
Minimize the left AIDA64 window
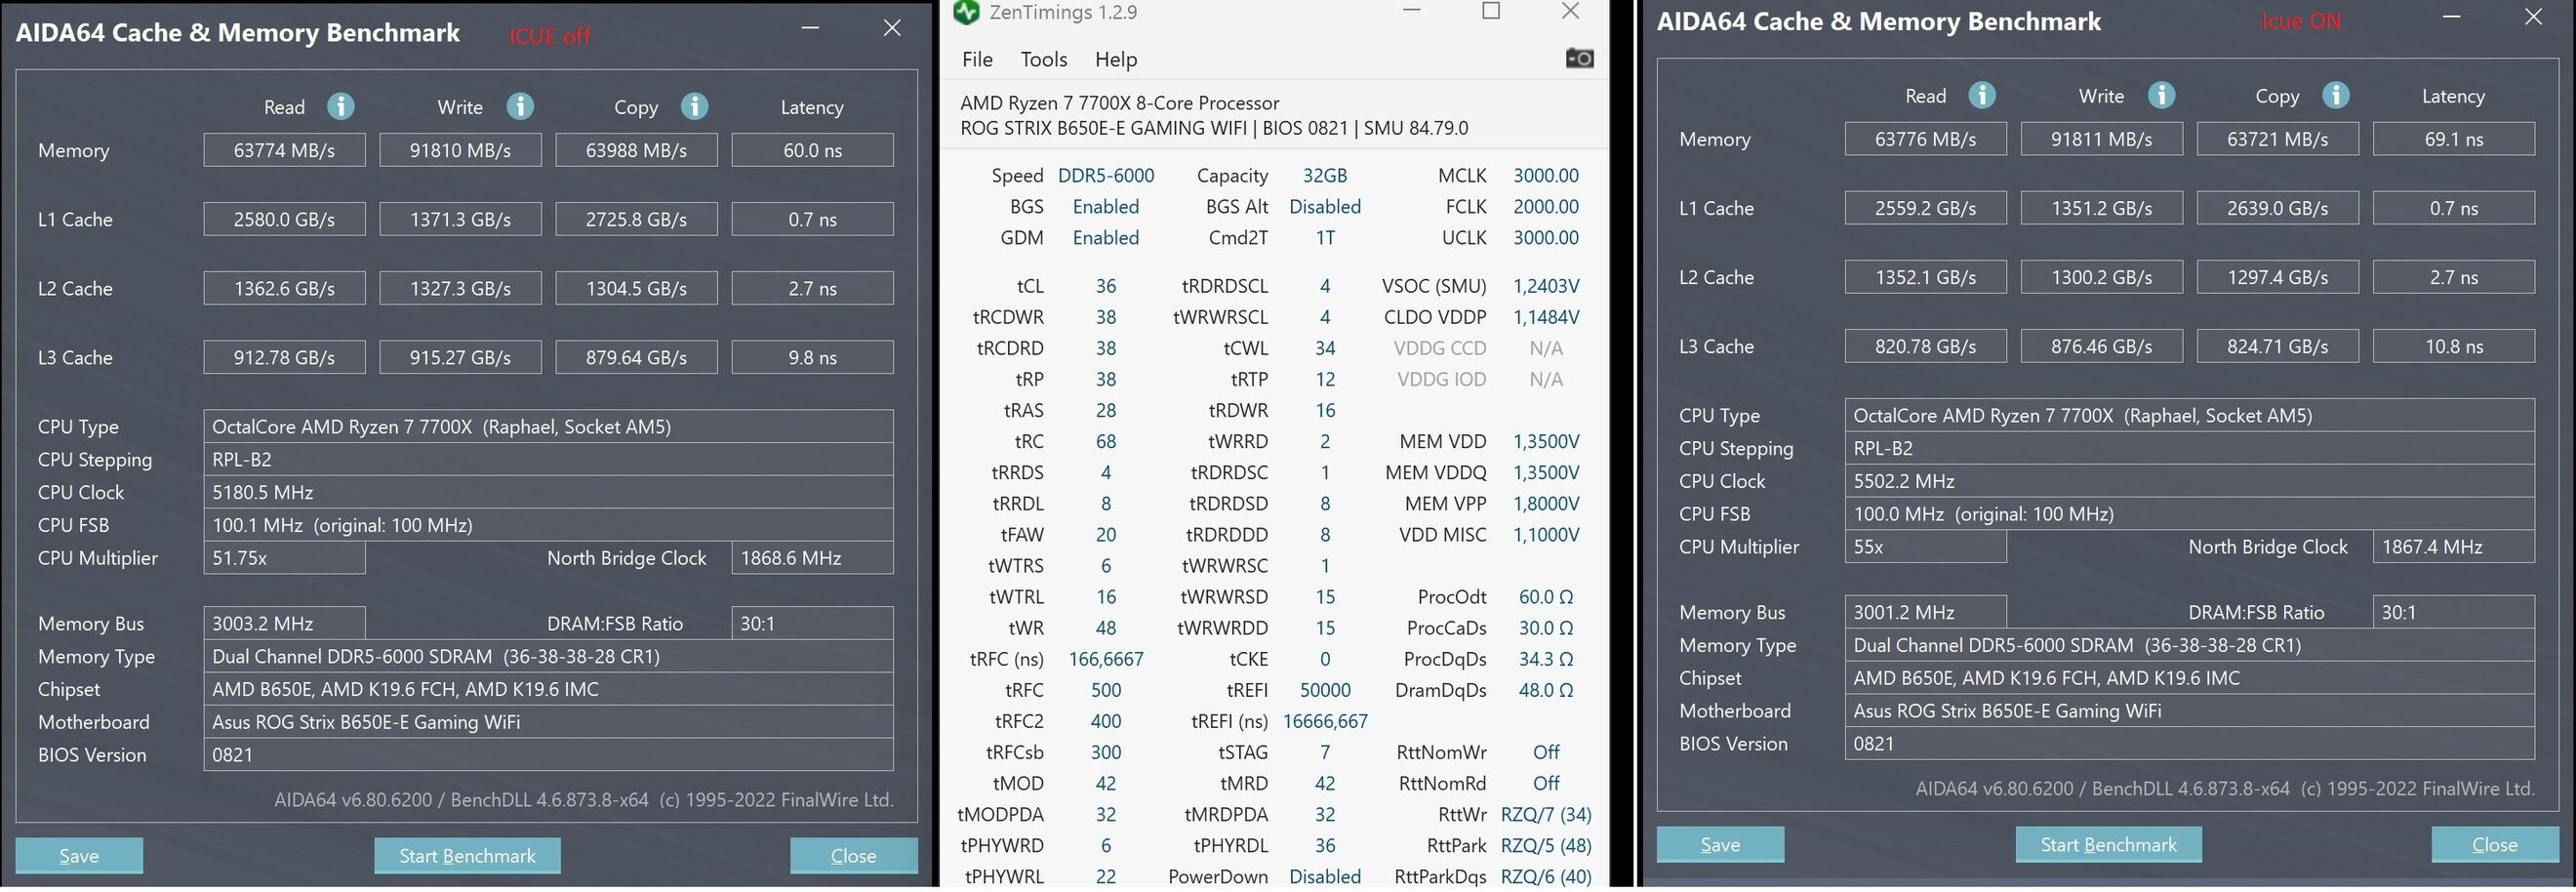point(811,28)
